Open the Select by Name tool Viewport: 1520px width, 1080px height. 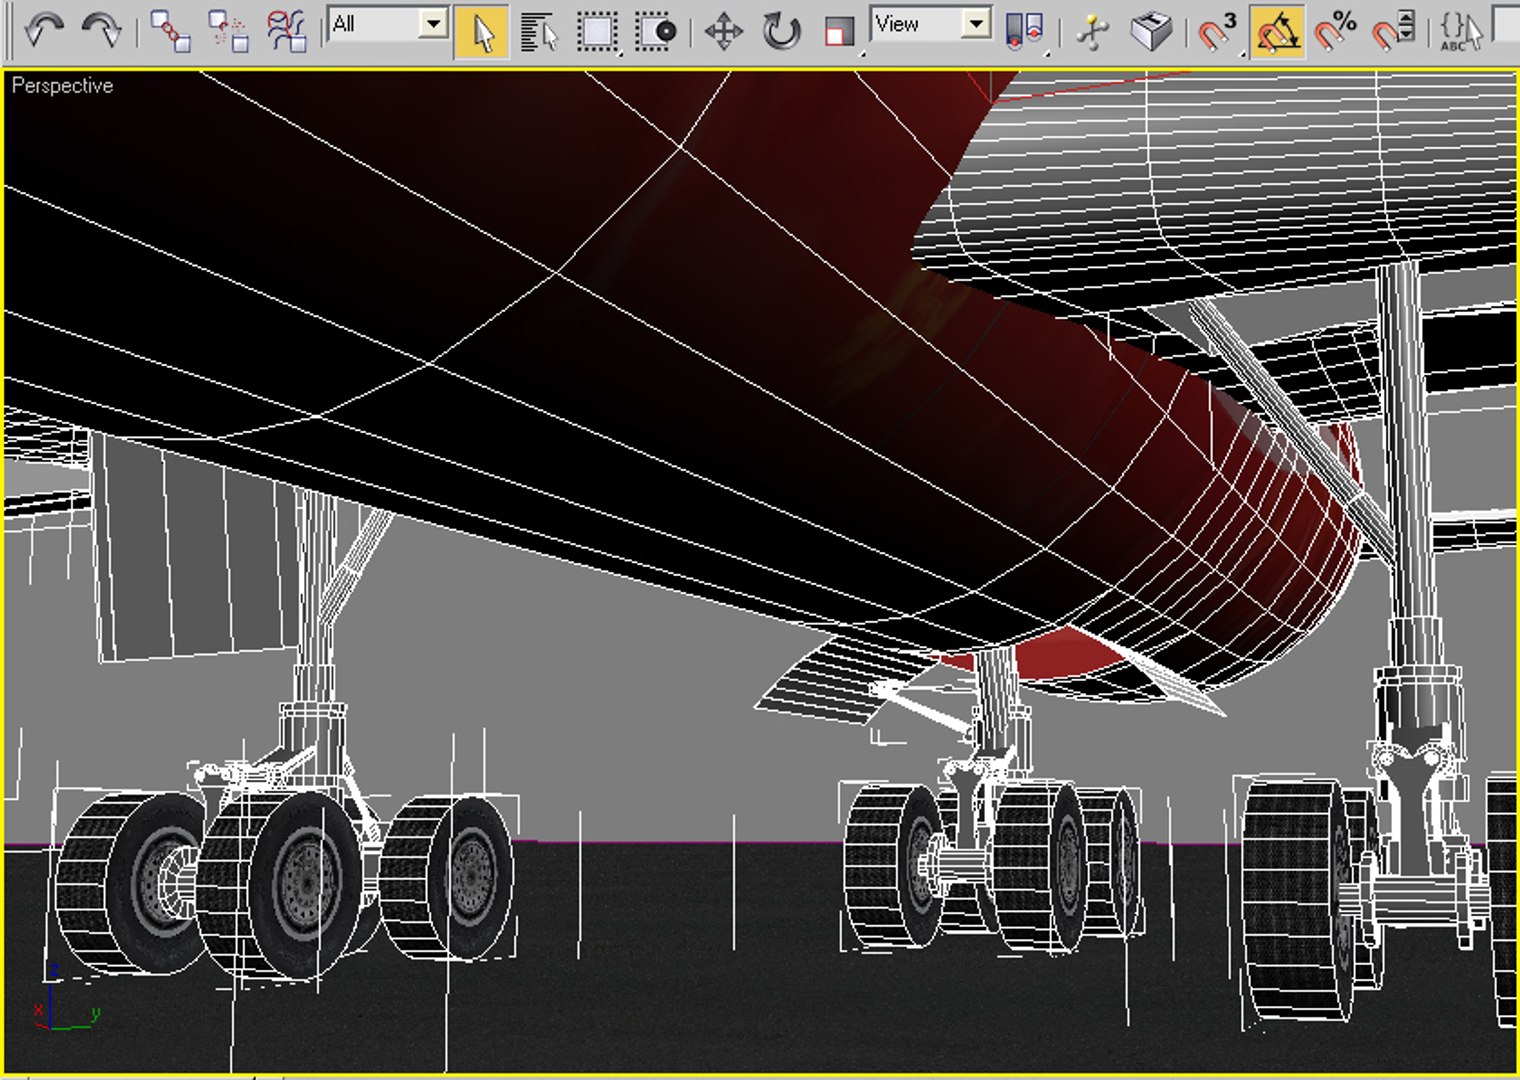539,31
